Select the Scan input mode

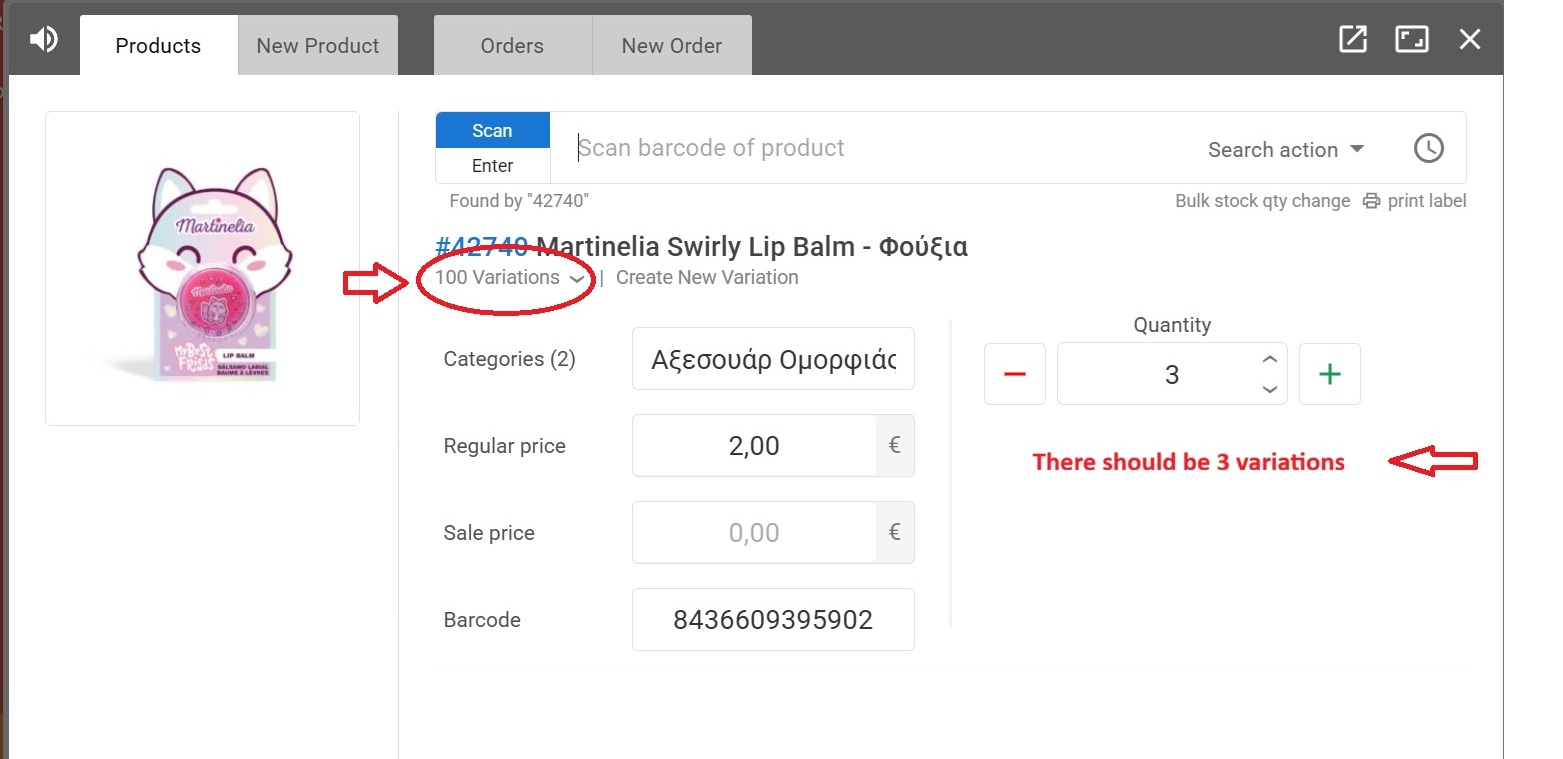pos(492,131)
